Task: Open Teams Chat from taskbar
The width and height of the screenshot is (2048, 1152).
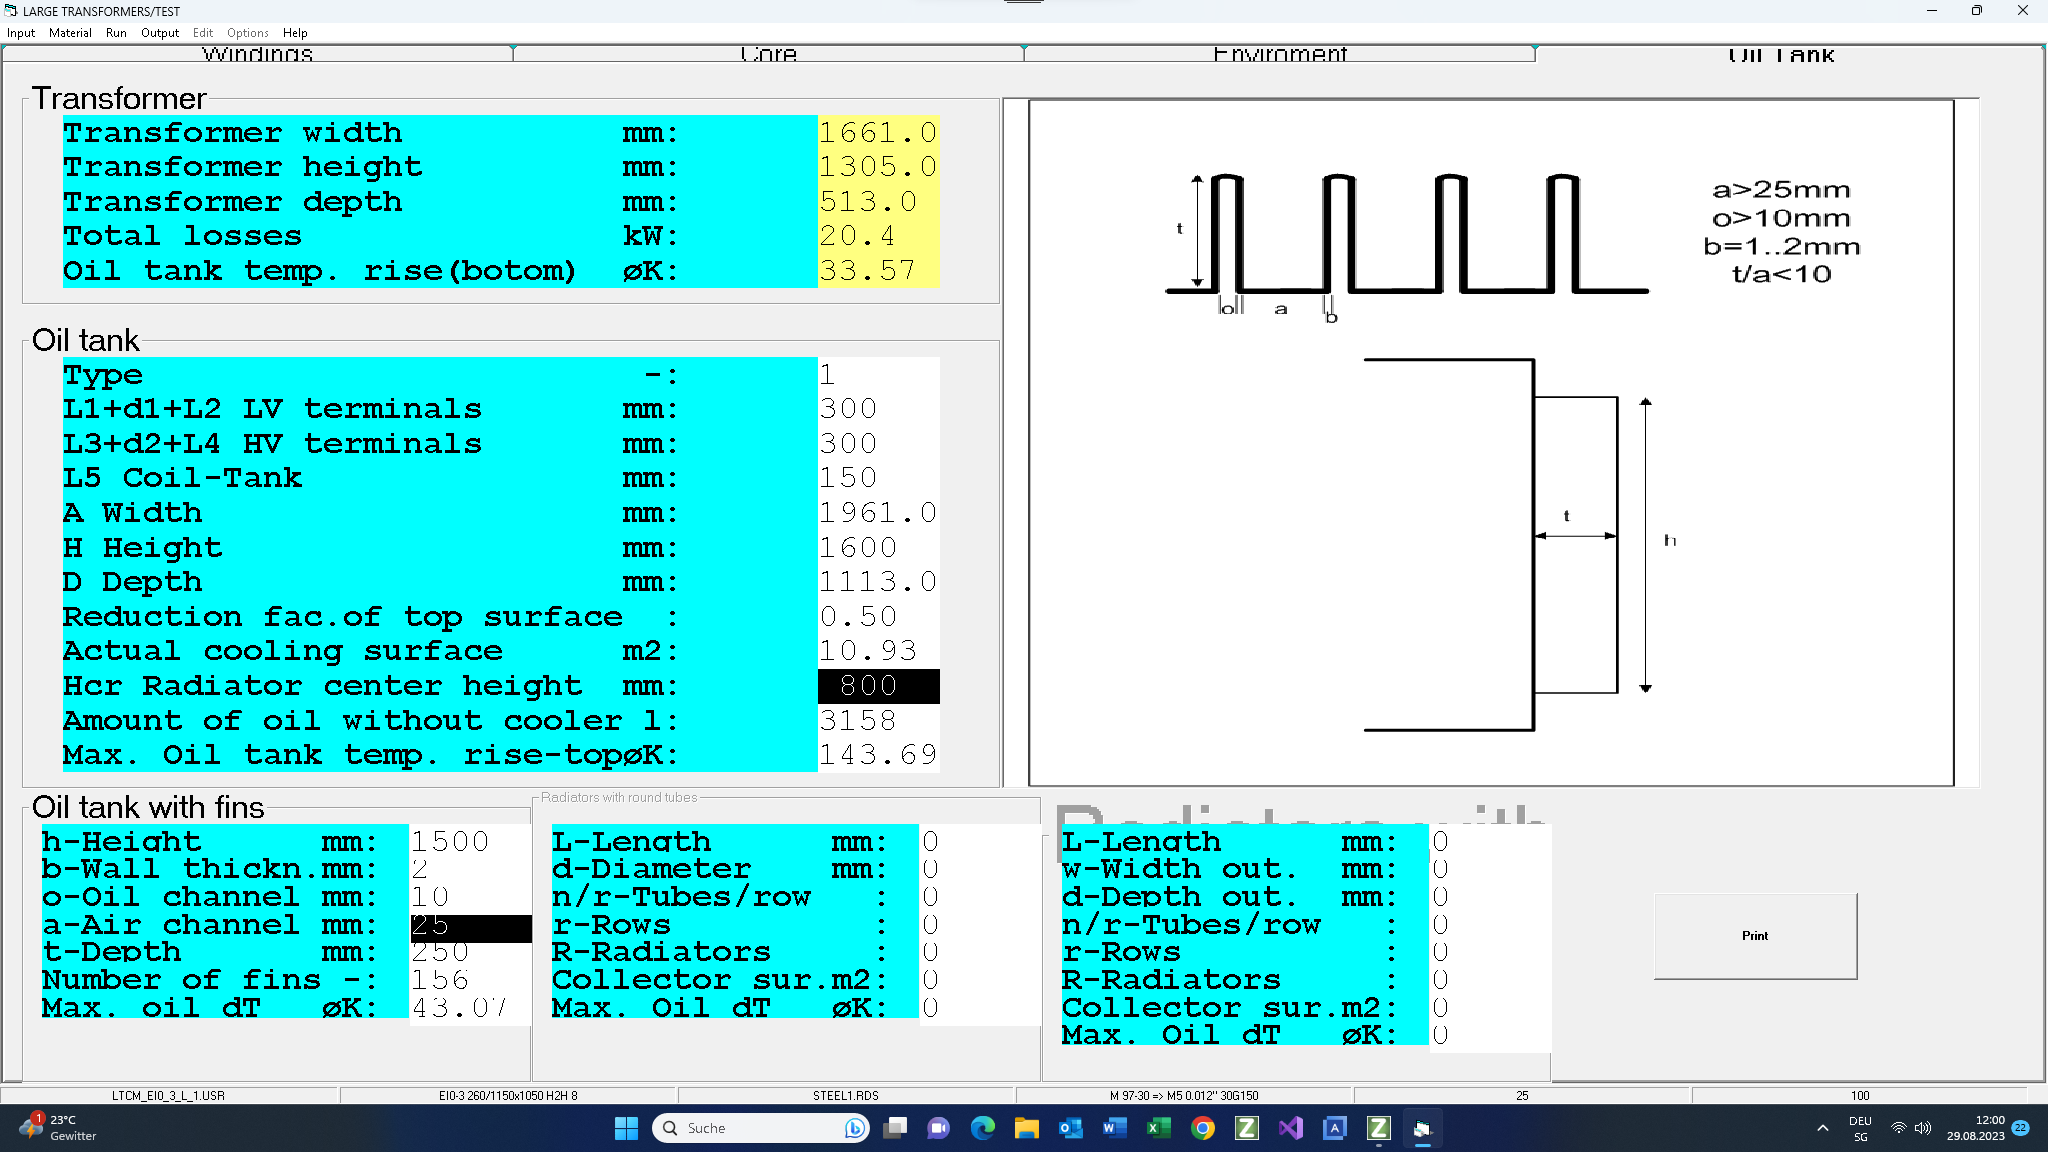Action: [x=938, y=1128]
